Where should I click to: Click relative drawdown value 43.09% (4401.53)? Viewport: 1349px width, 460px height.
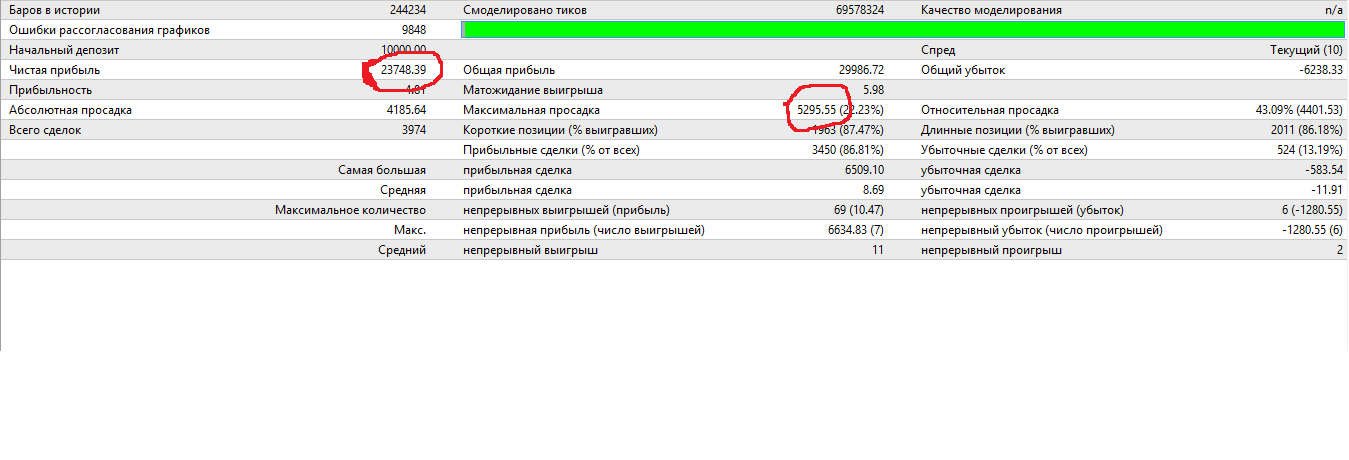(1300, 110)
